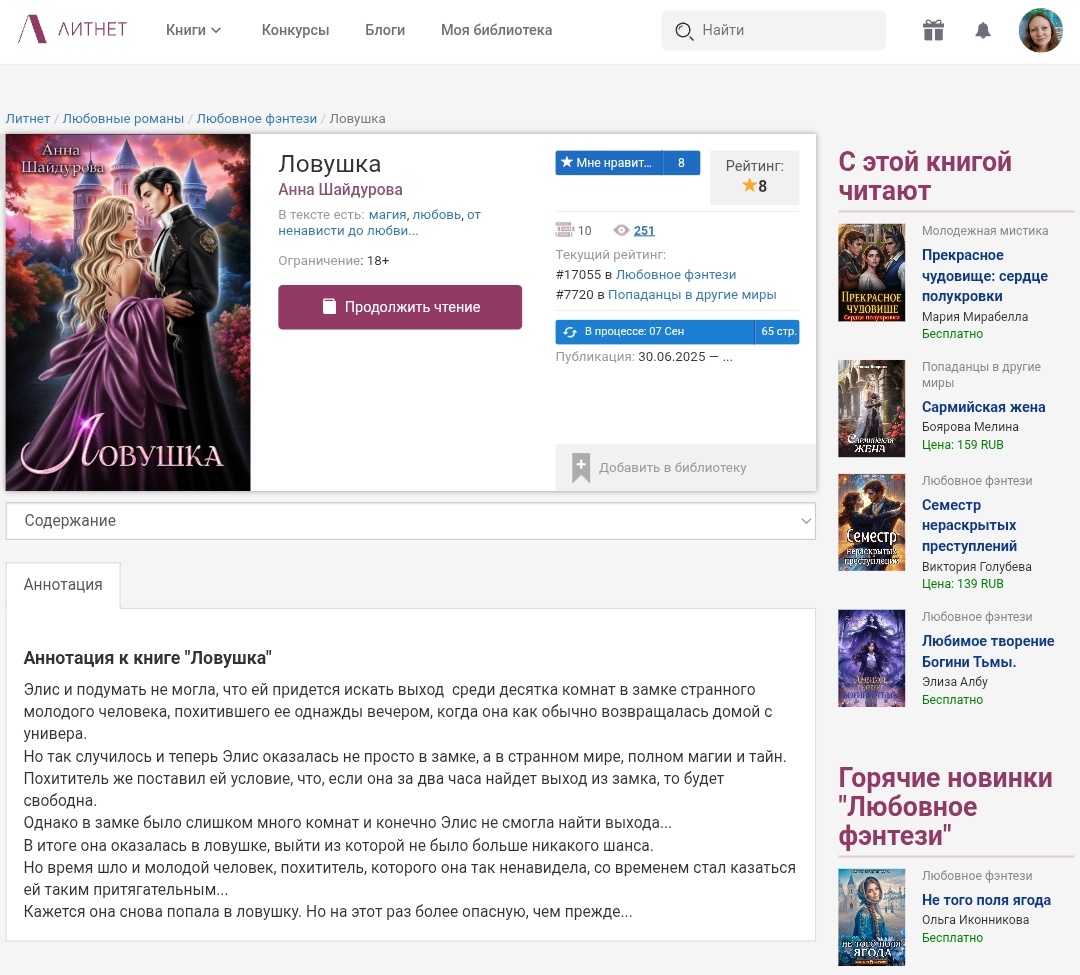Click Литнет breadcrumb link
The height and width of the screenshot is (975, 1080).
point(28,118)
